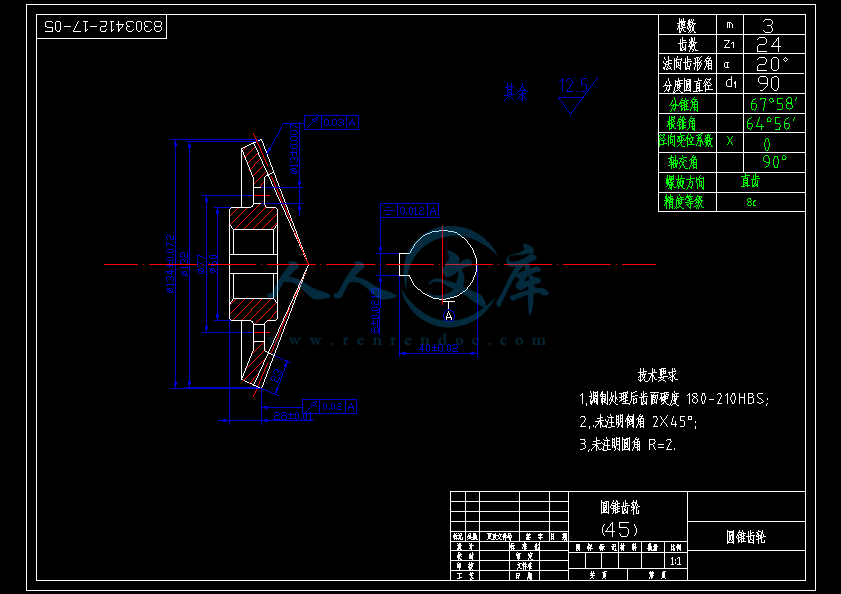Click the 40±0.02 dimension below the bore view

click(438, 348)
